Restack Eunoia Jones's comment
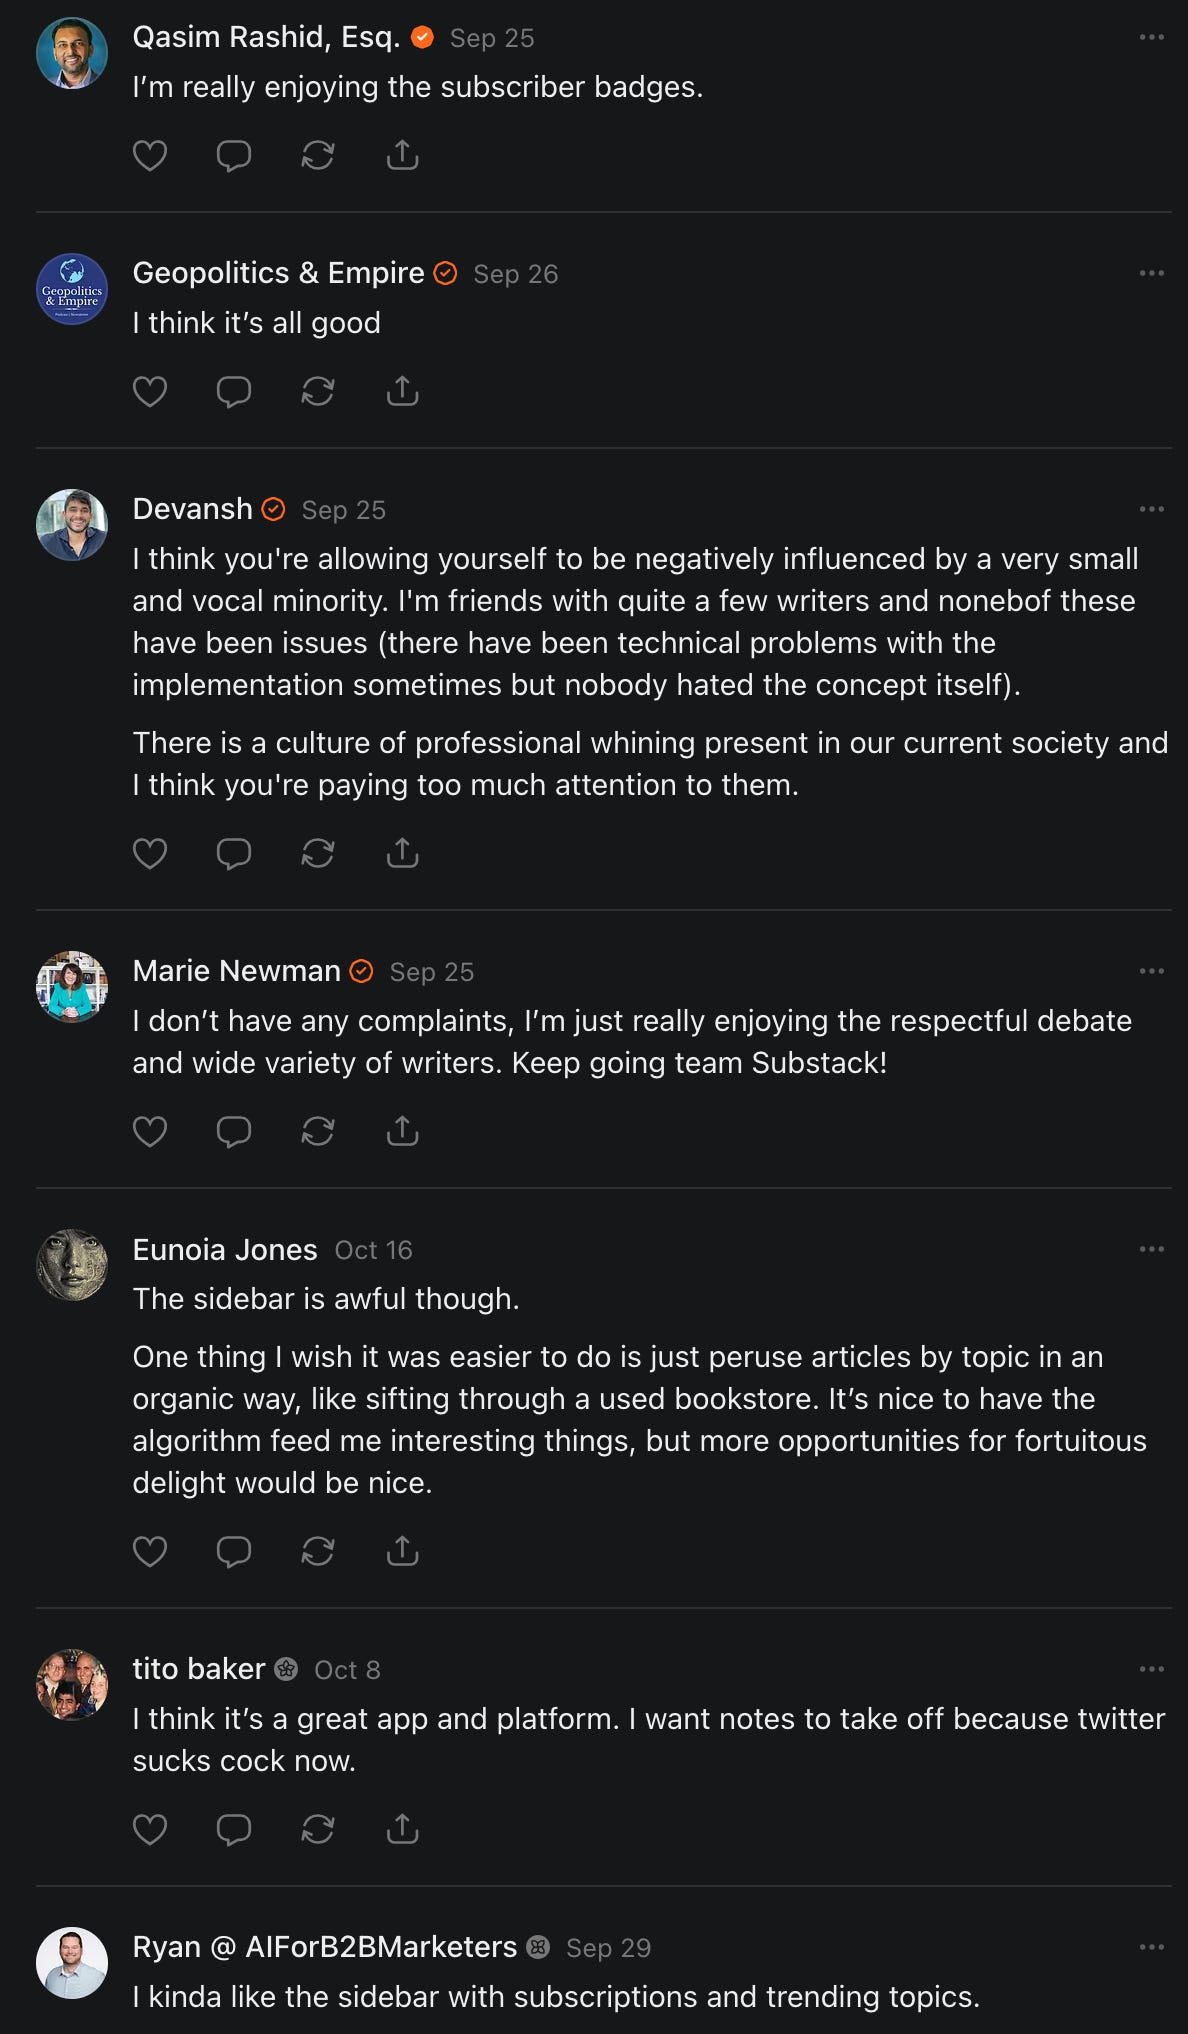1188x2034 pixels. pyautogui.click(x=318, y=1551)
